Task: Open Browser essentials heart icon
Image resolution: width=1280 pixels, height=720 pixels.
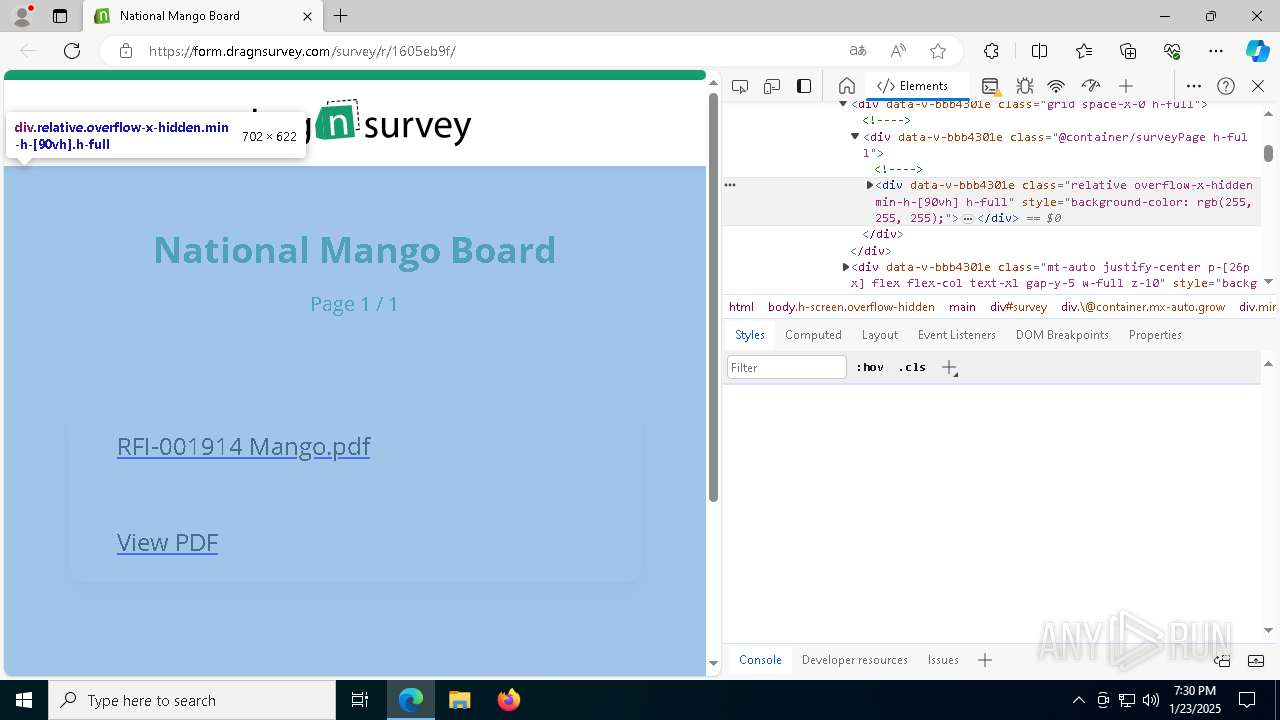Action: pos(1172,51)
